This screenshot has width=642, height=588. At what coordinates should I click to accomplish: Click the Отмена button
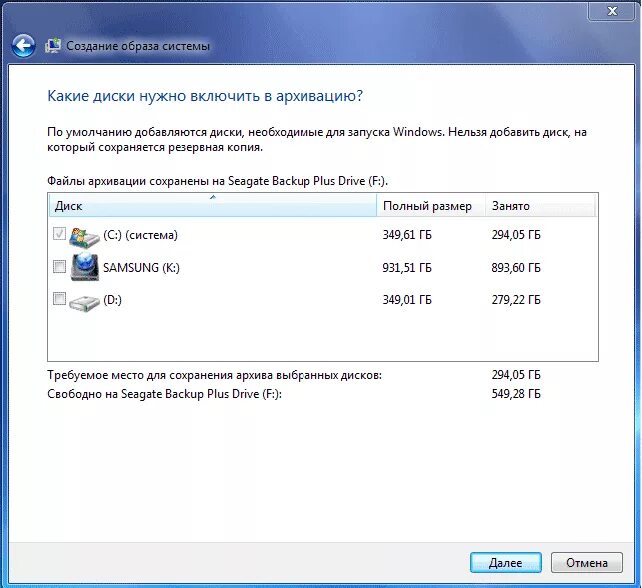(x=587, y=563)
